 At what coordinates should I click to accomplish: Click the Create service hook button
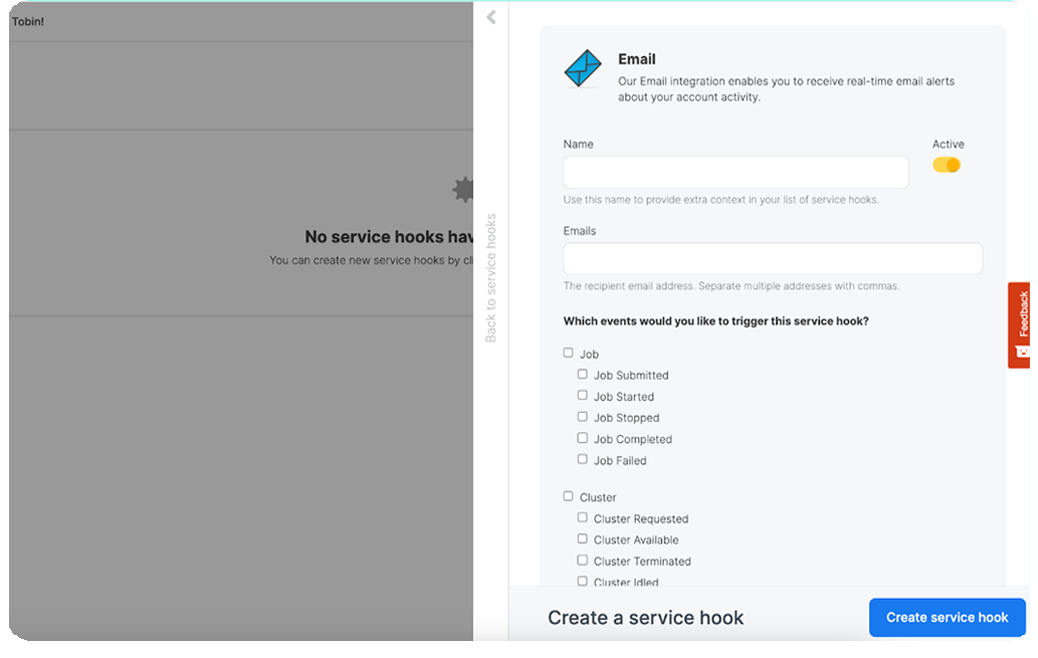coord(946,617)
